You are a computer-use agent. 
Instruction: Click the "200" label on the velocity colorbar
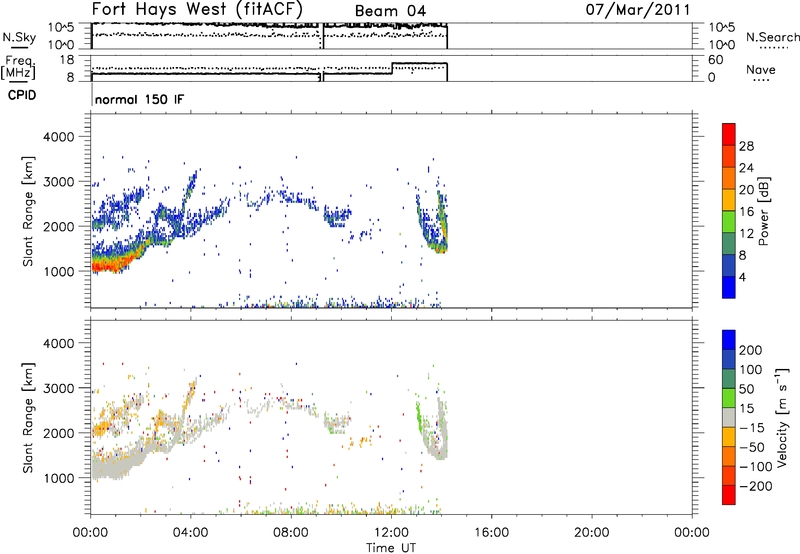click(751, 350)
